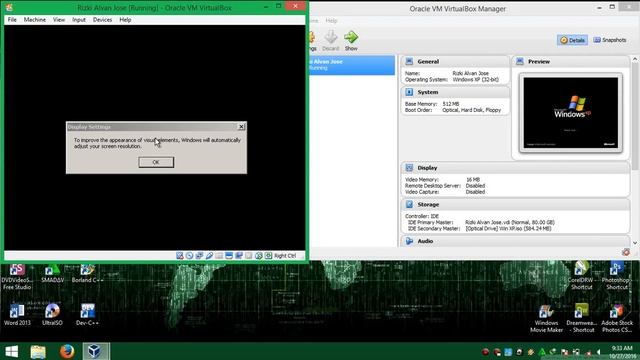Show hidden system tray icons arrow
640x360 pixels.
[599, 352]
